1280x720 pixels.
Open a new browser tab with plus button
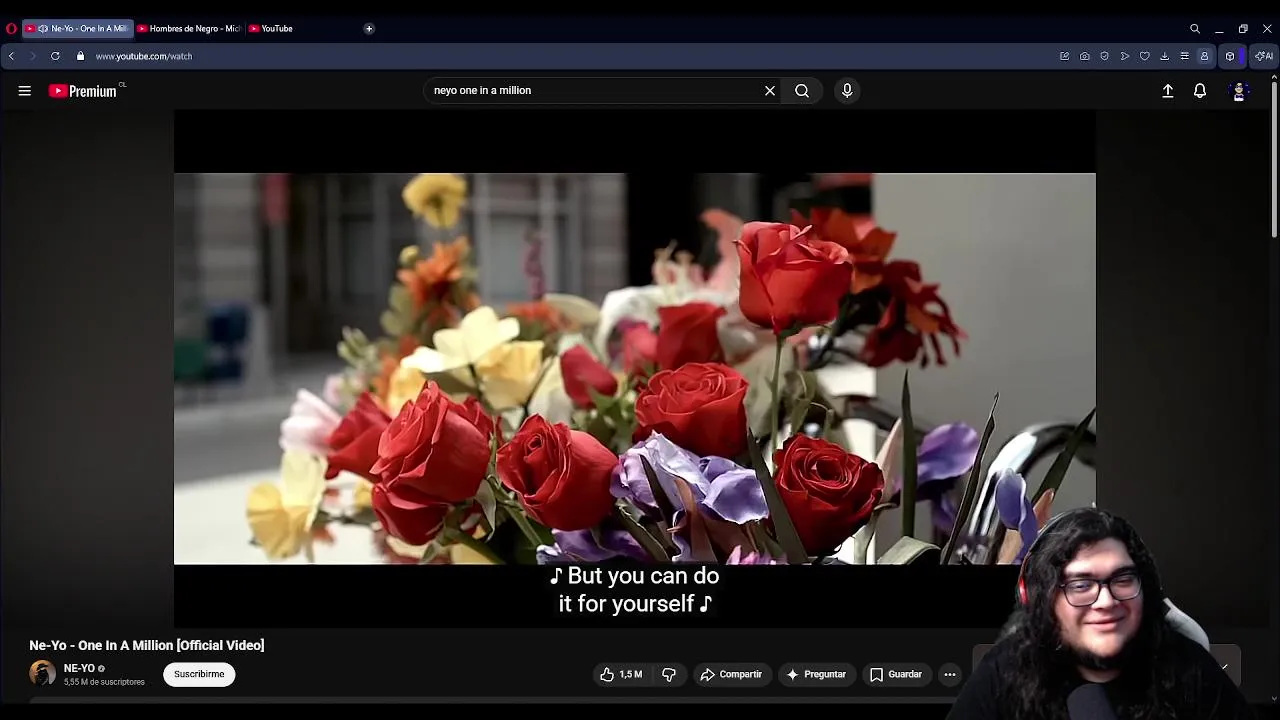[369, 29]
